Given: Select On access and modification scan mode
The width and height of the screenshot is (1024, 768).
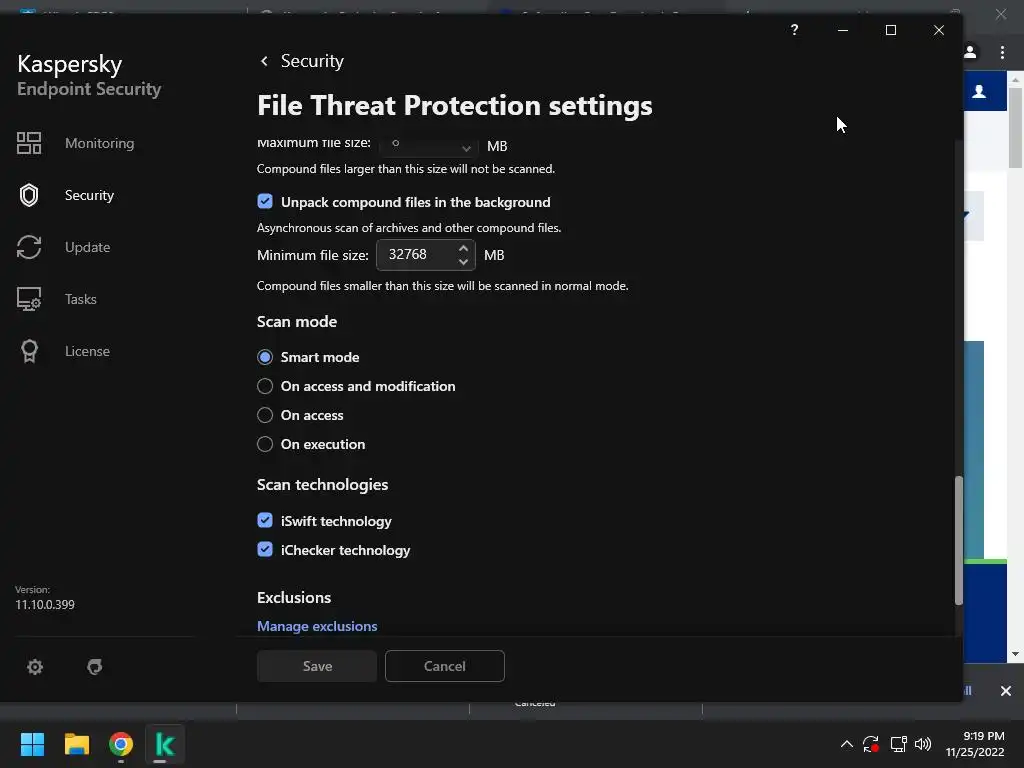Looking at the screenshot, I should point(264,386).
